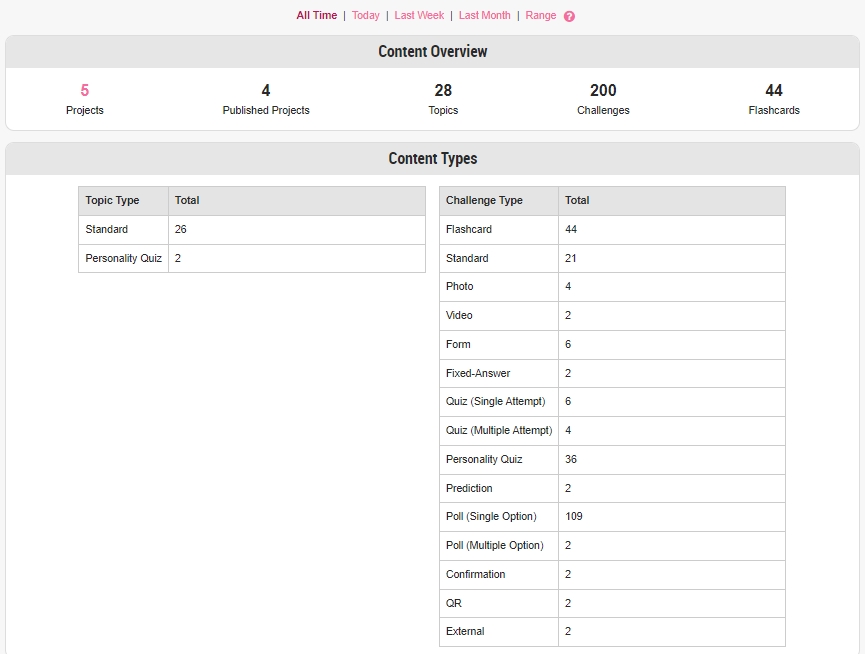Select the Prediction challenge type row

[612, 489]
